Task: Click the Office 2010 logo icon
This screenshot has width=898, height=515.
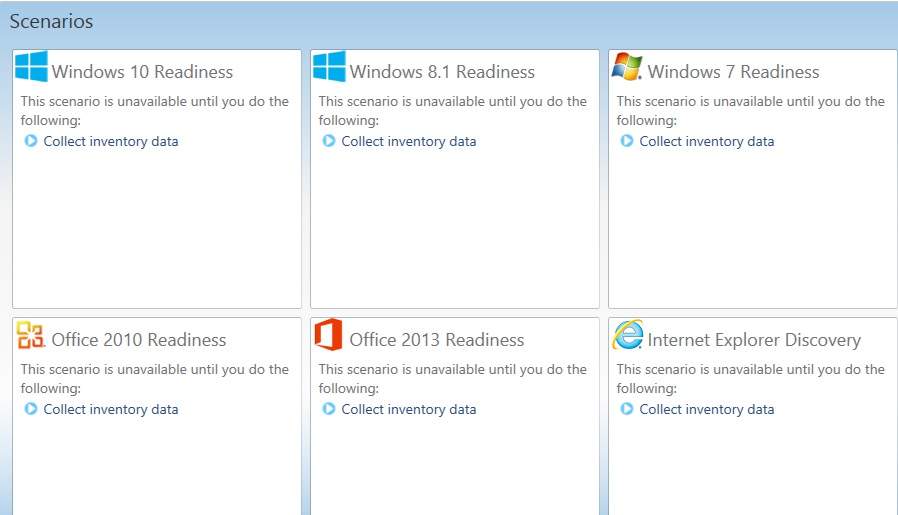Action: pos(31,336)
